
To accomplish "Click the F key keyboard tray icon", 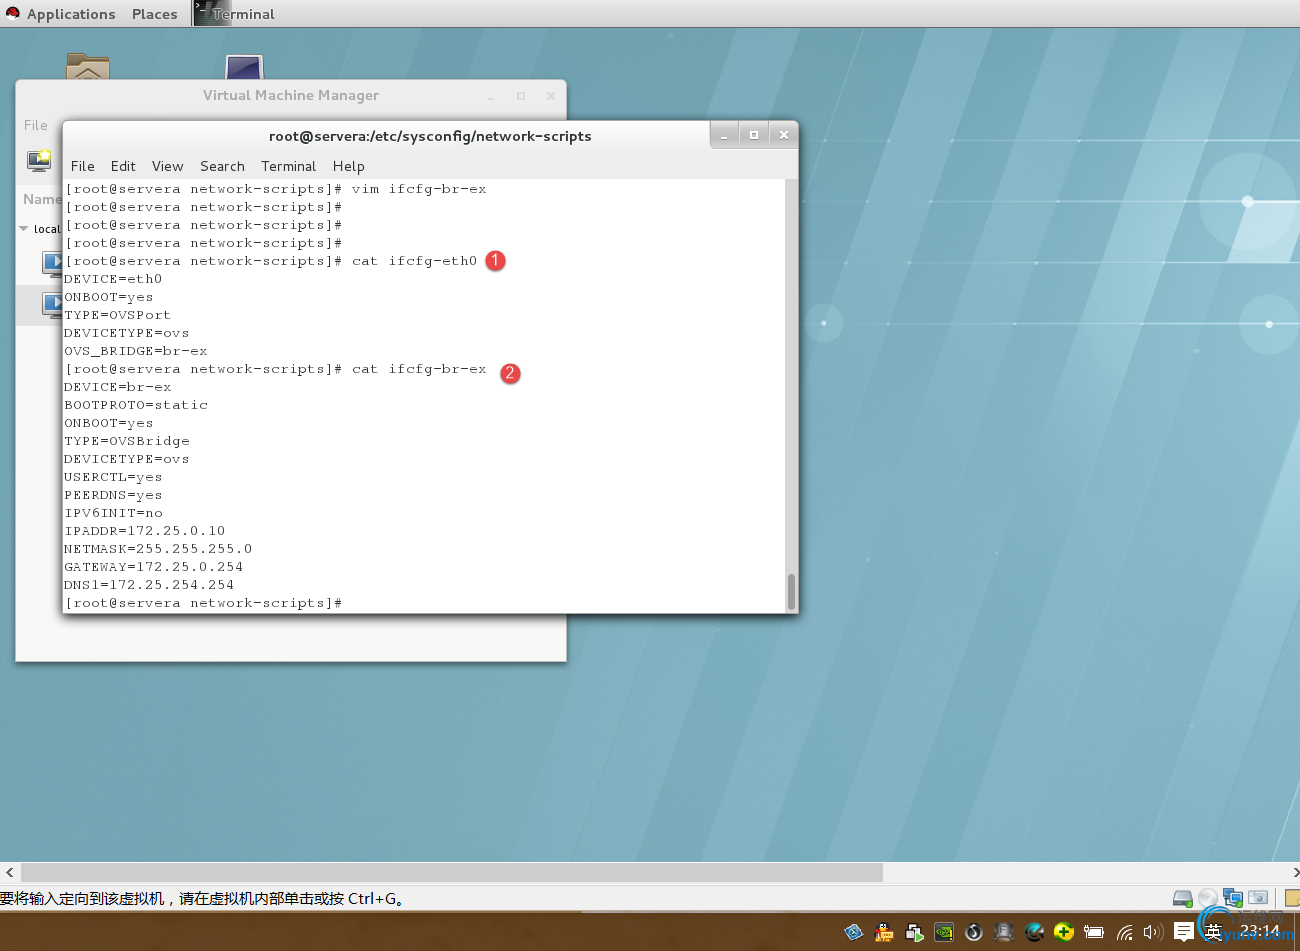I will 1004,932.
